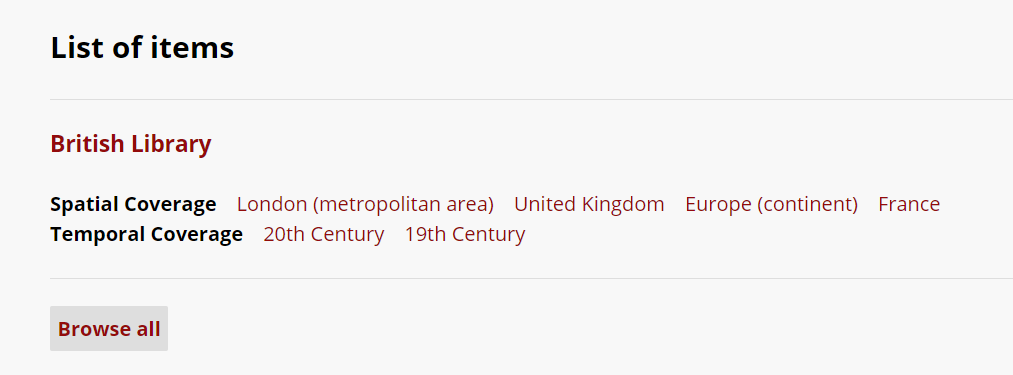Select the United Kingdom spatial coverage
This screenshot has width=1013, height=375.
[x=589, y=204]
